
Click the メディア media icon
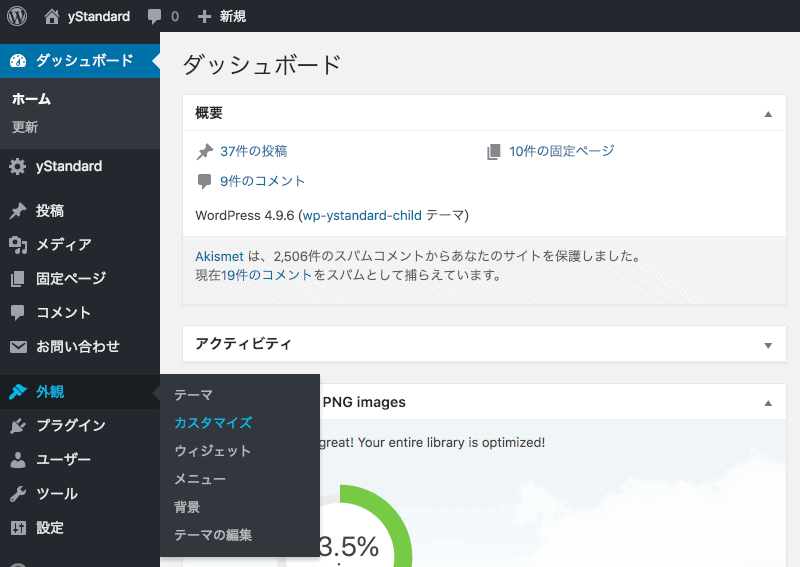tap(18, 245)
